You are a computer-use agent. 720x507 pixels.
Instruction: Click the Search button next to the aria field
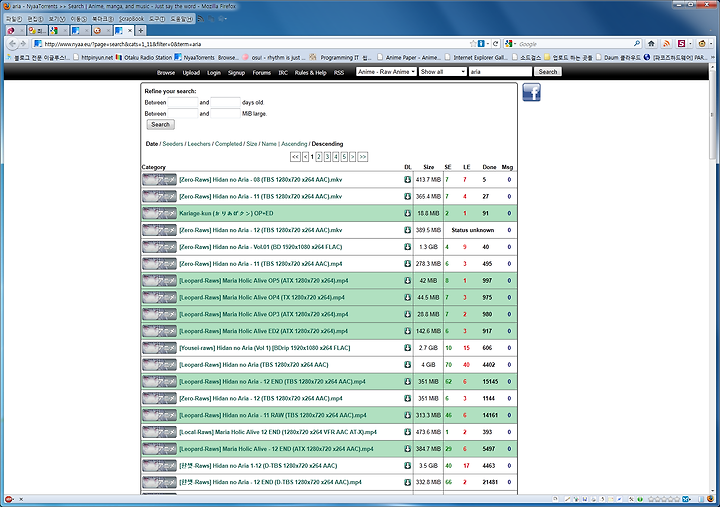[548, 72]
